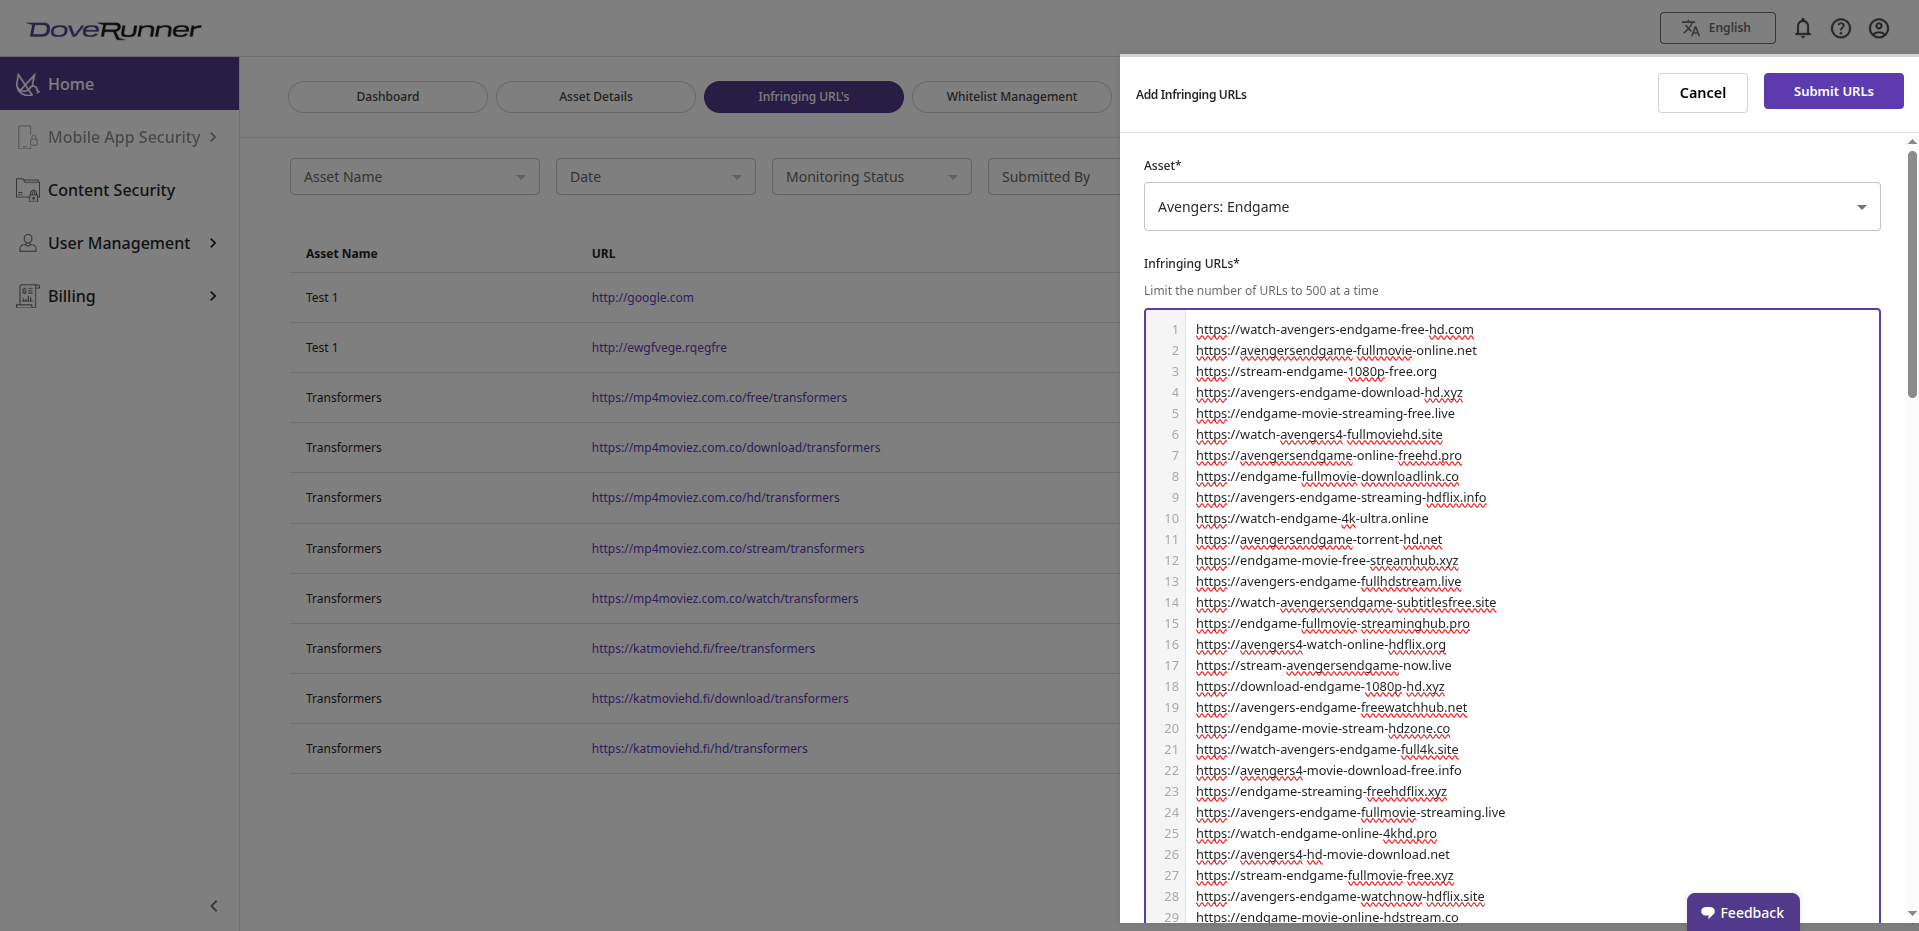Viewport: 1919px width, 931px height.
Task: Select the Content Security sidebar icon
Action: click(x=27, y=190)
